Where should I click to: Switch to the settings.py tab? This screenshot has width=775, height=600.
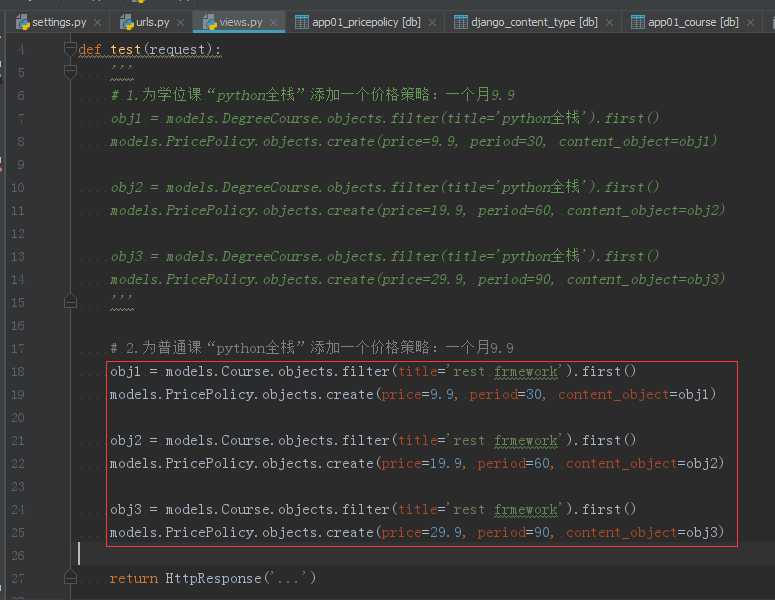point(59,22)
